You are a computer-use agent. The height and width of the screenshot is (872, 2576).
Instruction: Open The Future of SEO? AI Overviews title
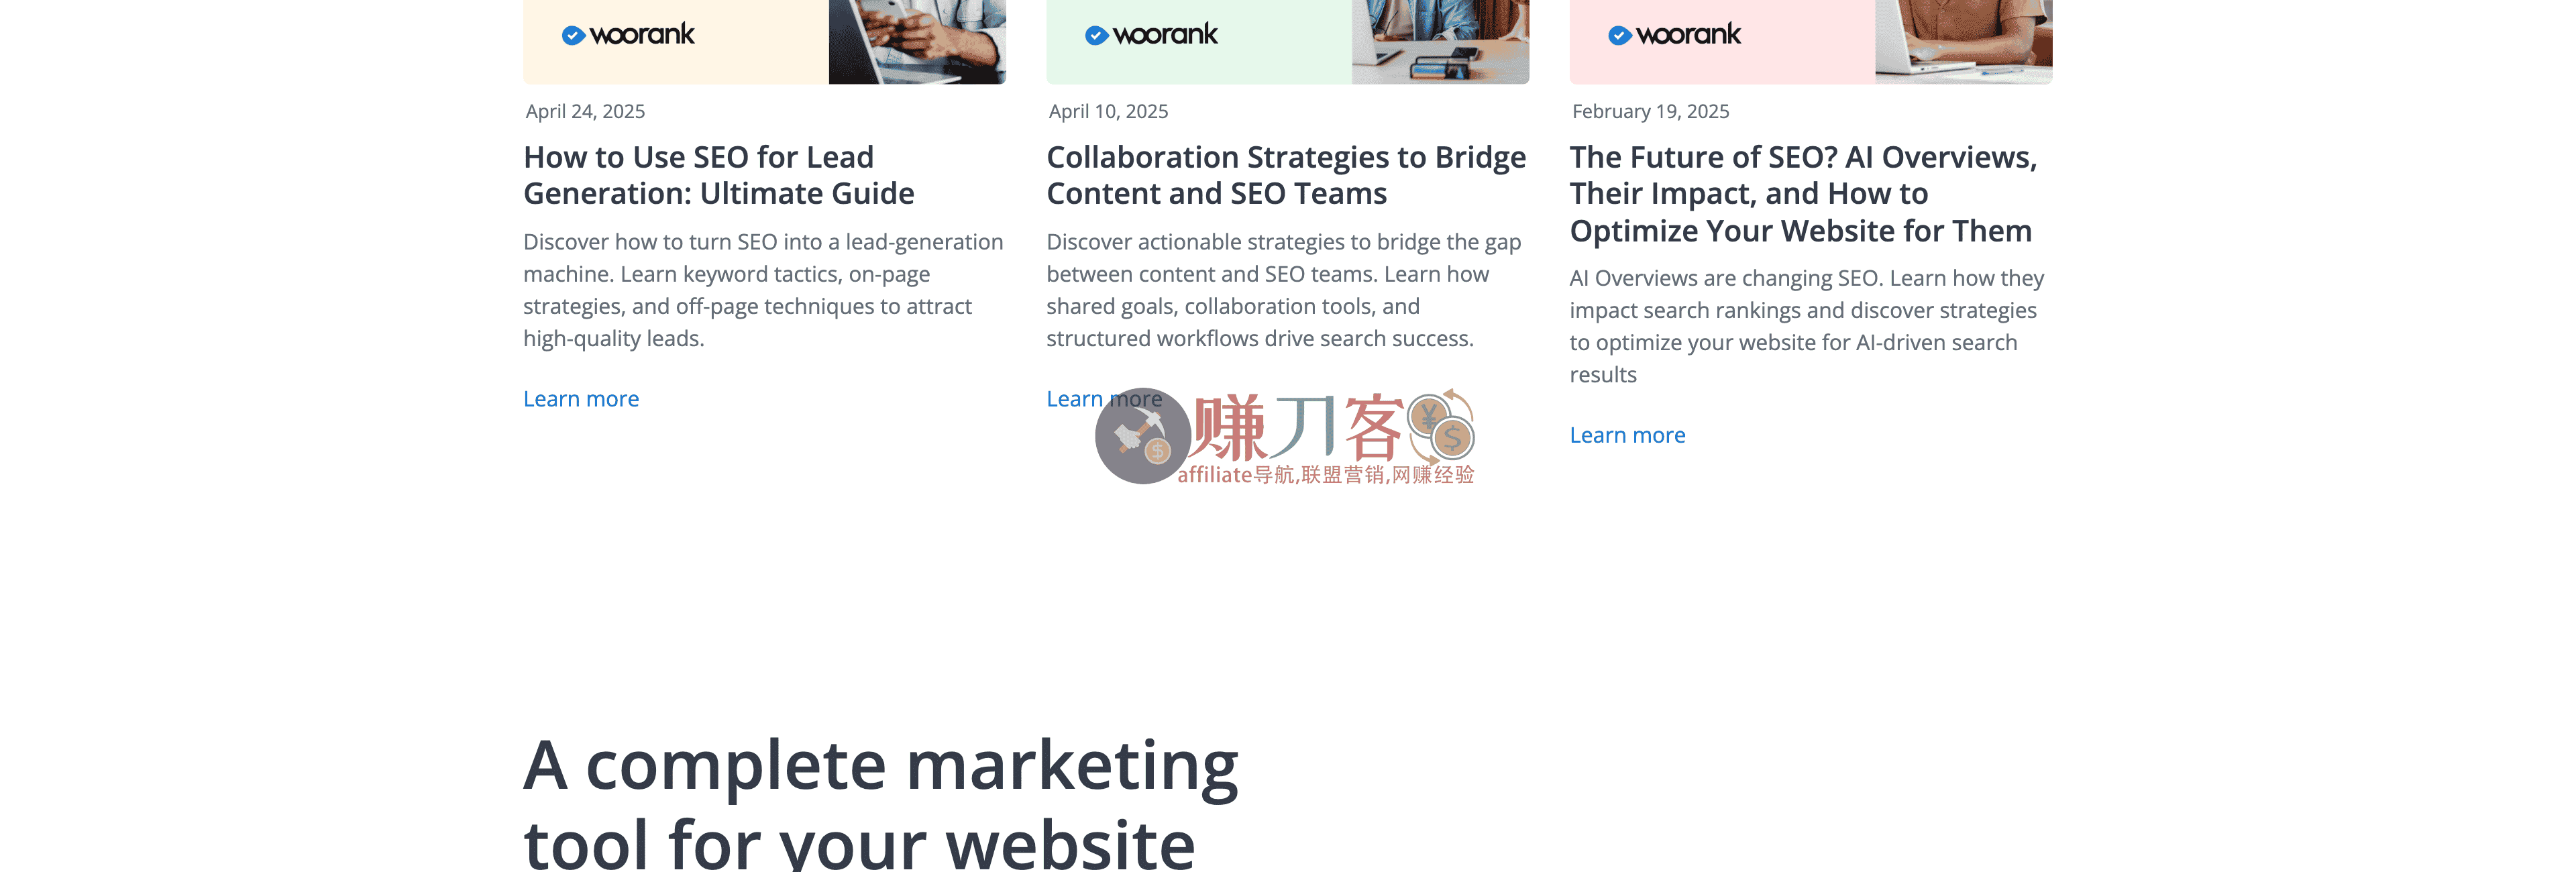coord(1803,193)
